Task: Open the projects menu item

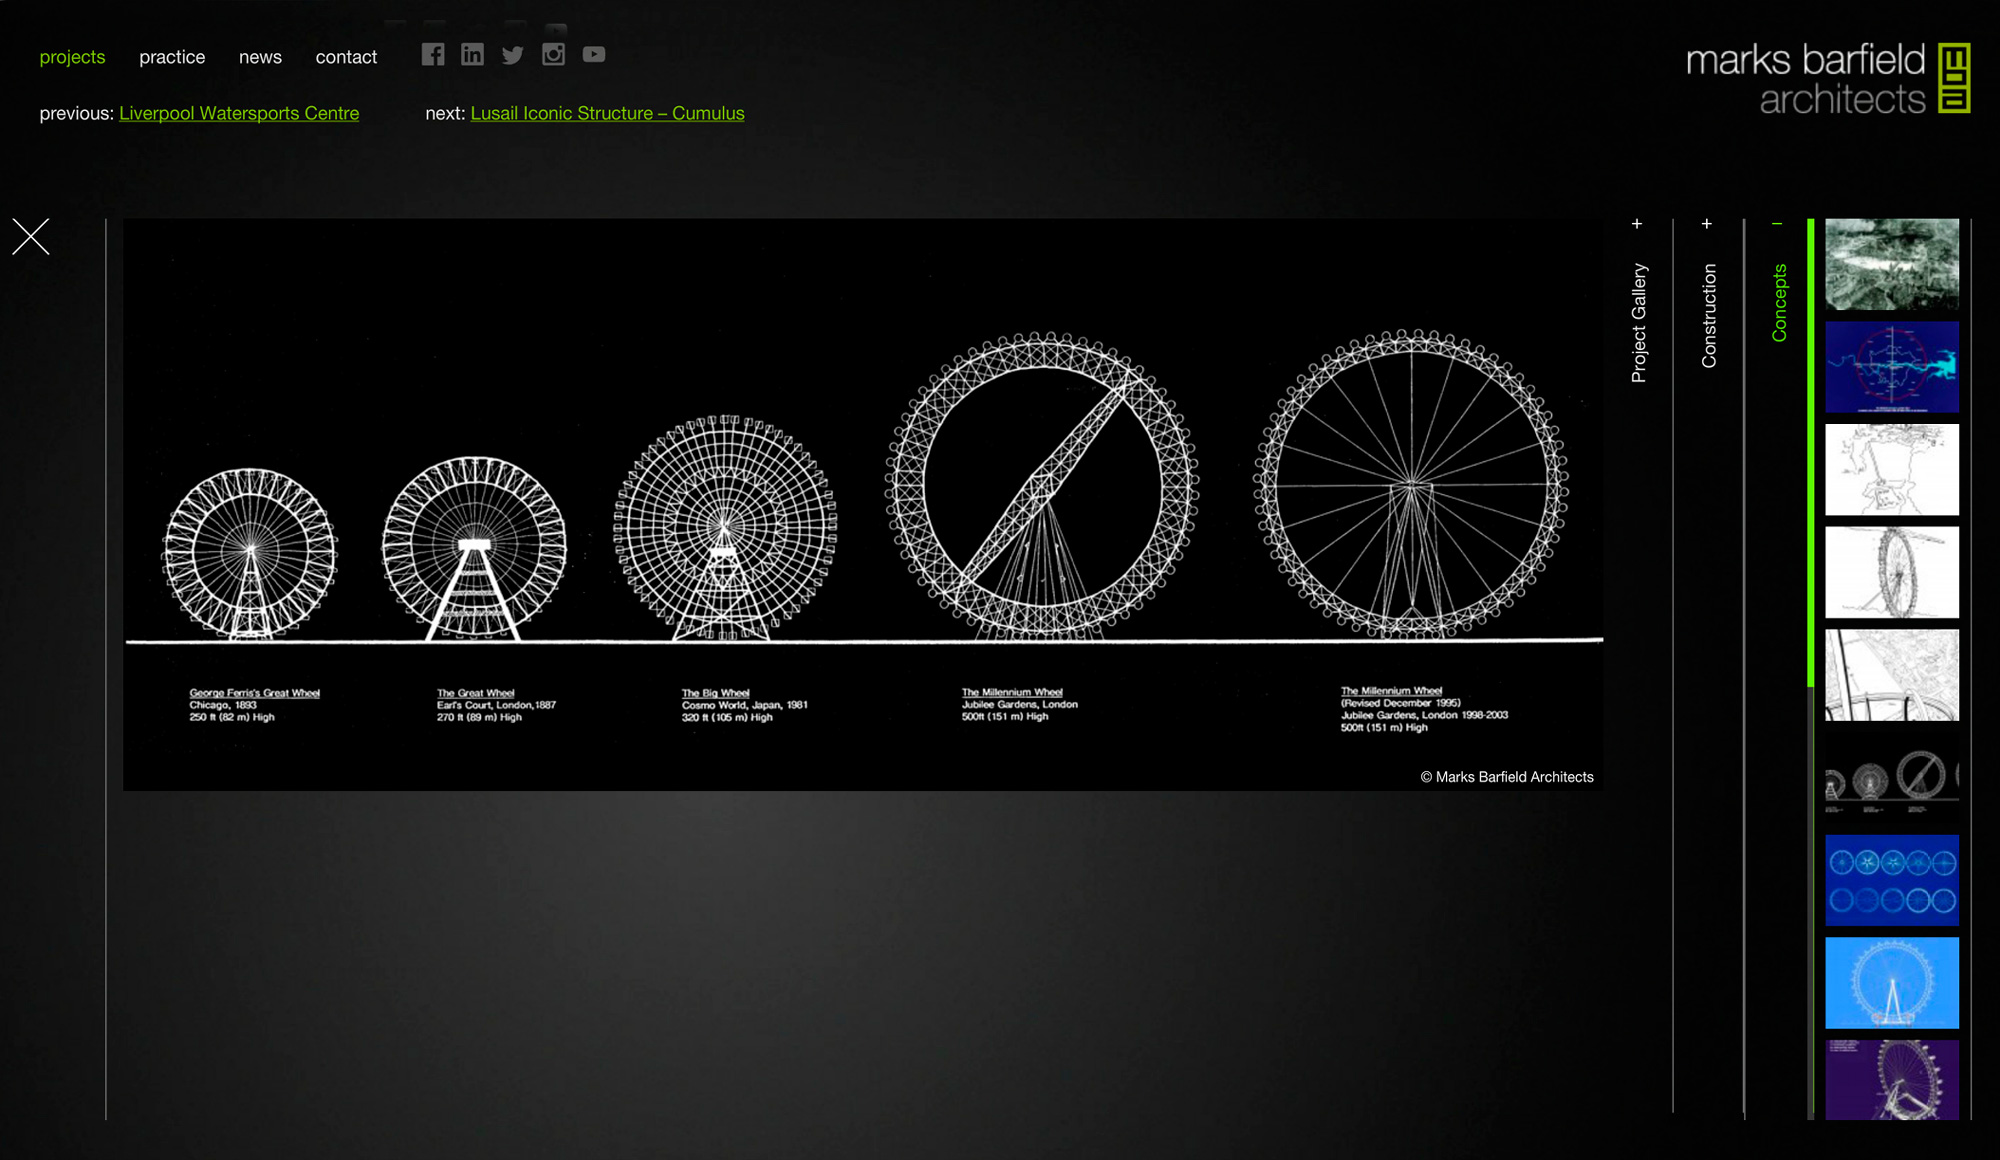Action: click(x=72, y=57)
